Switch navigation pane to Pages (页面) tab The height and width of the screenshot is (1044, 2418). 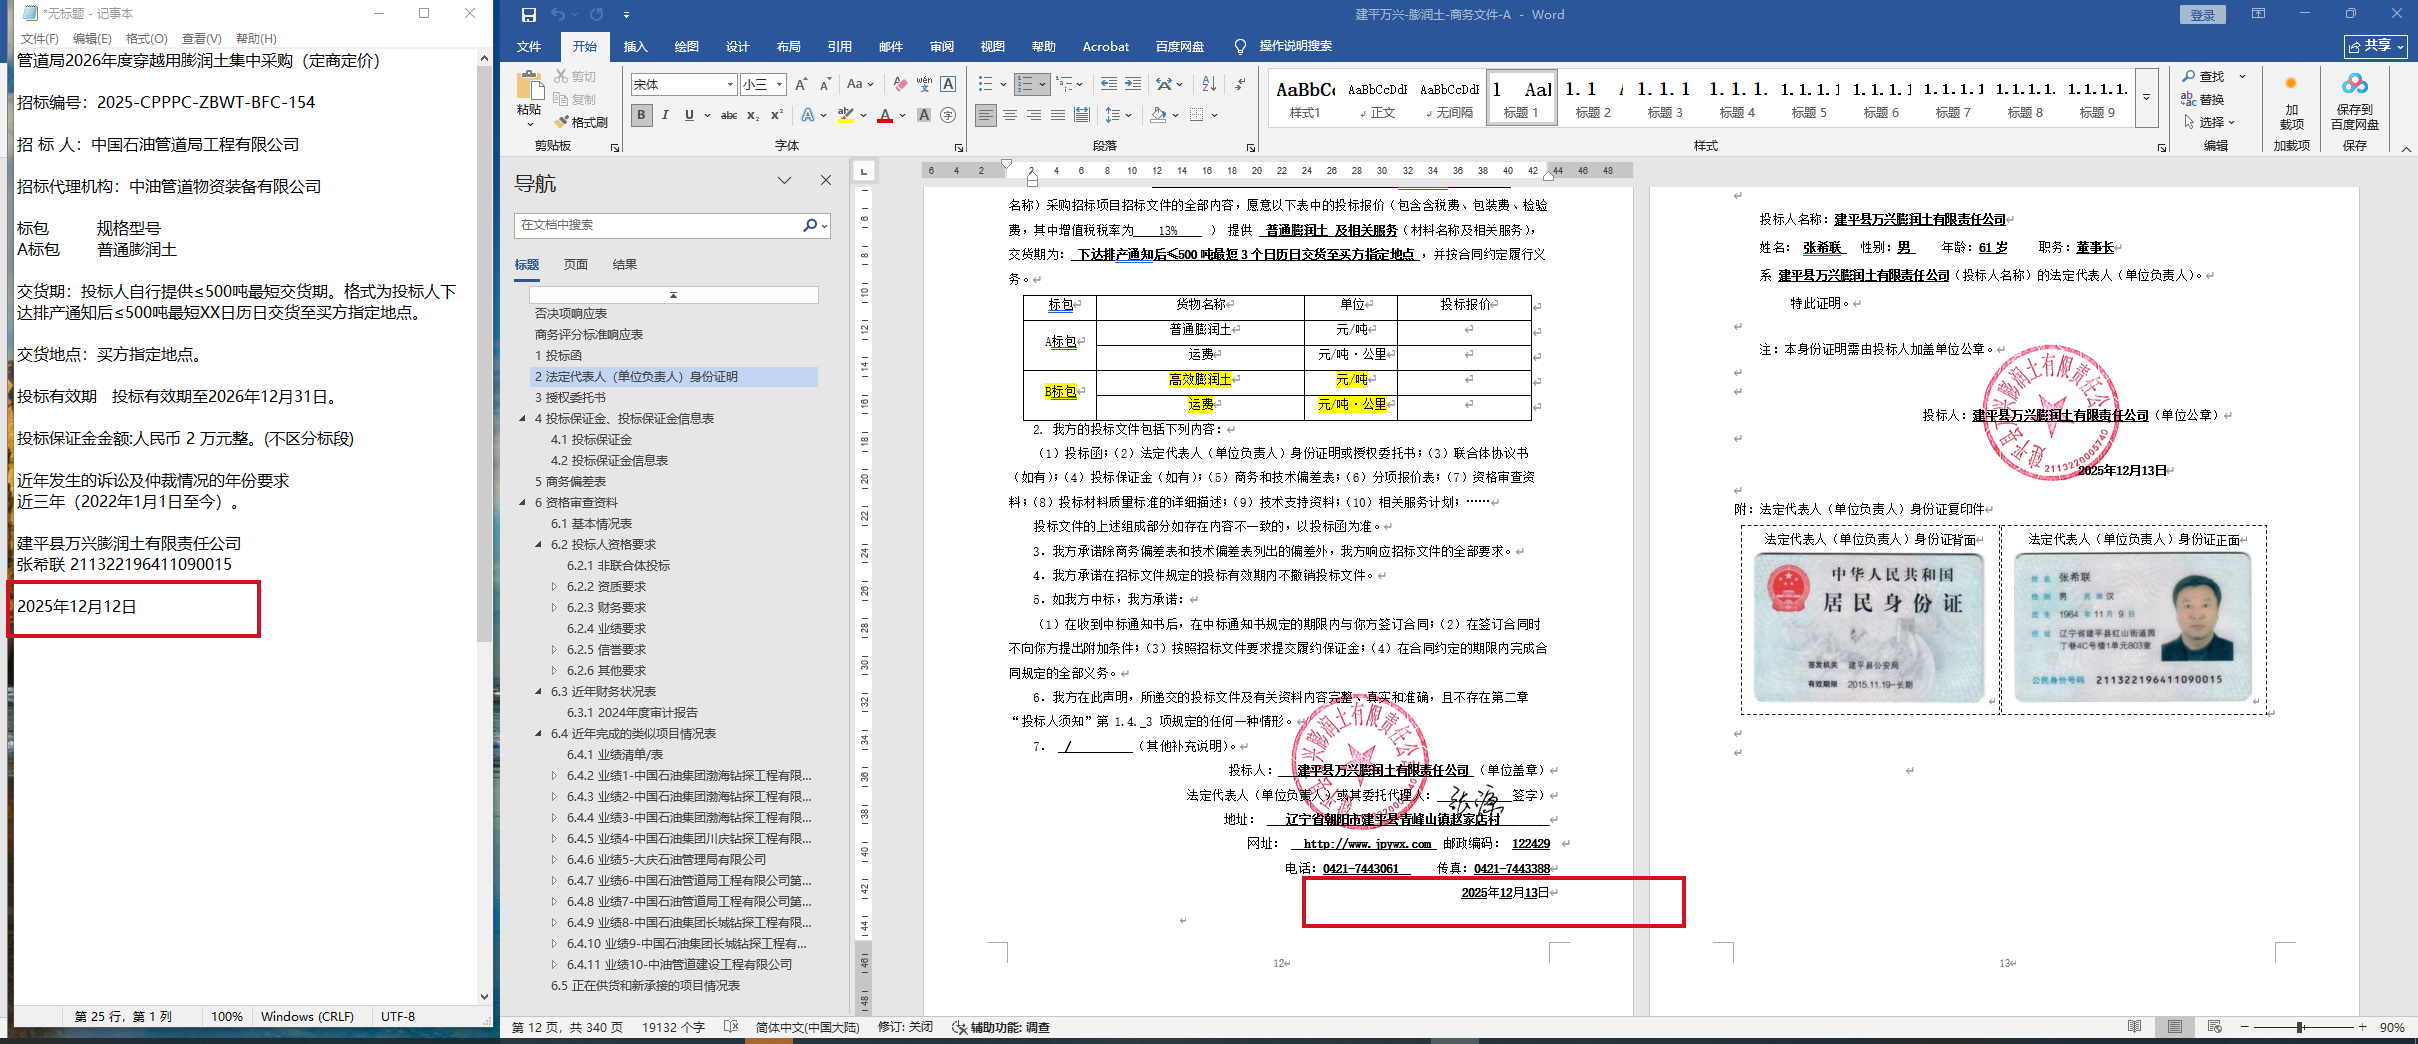pos(576,265)
